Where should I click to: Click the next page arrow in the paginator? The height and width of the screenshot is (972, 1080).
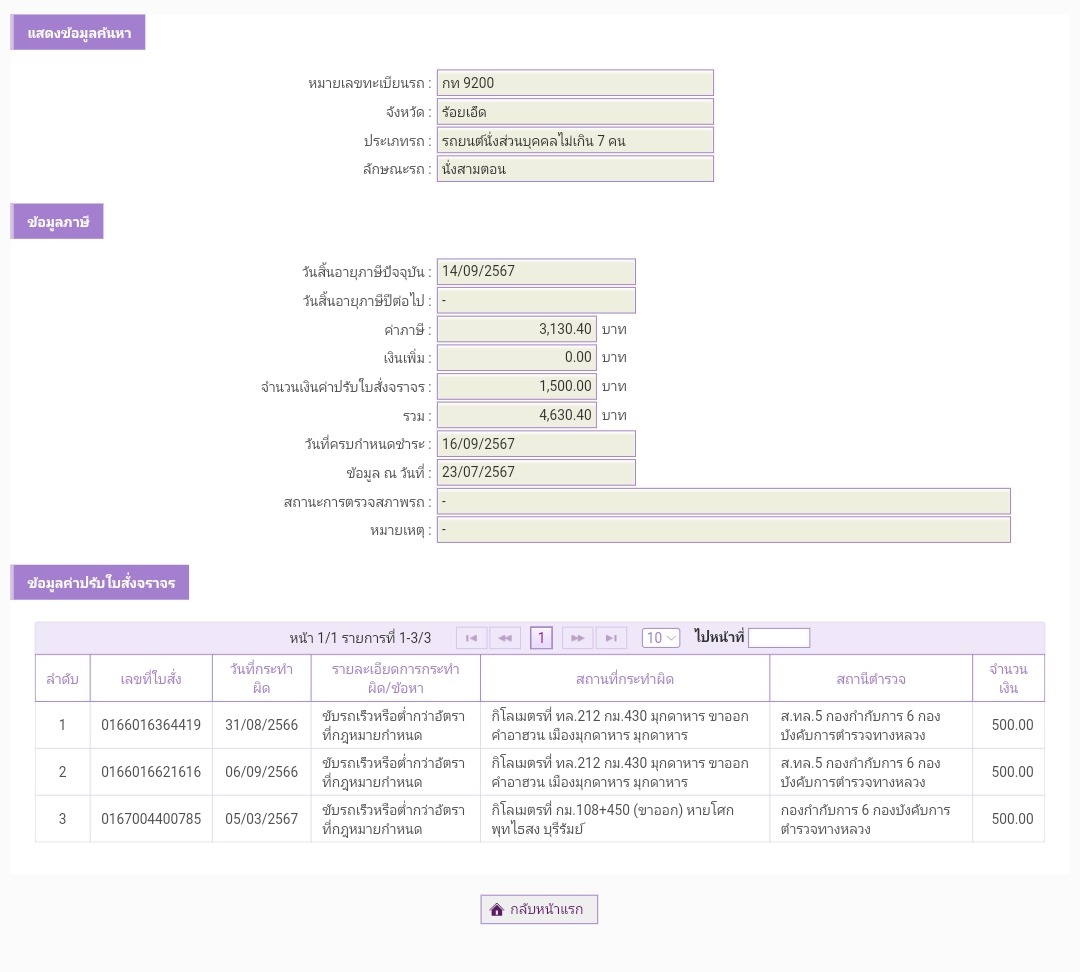point(577,638)
